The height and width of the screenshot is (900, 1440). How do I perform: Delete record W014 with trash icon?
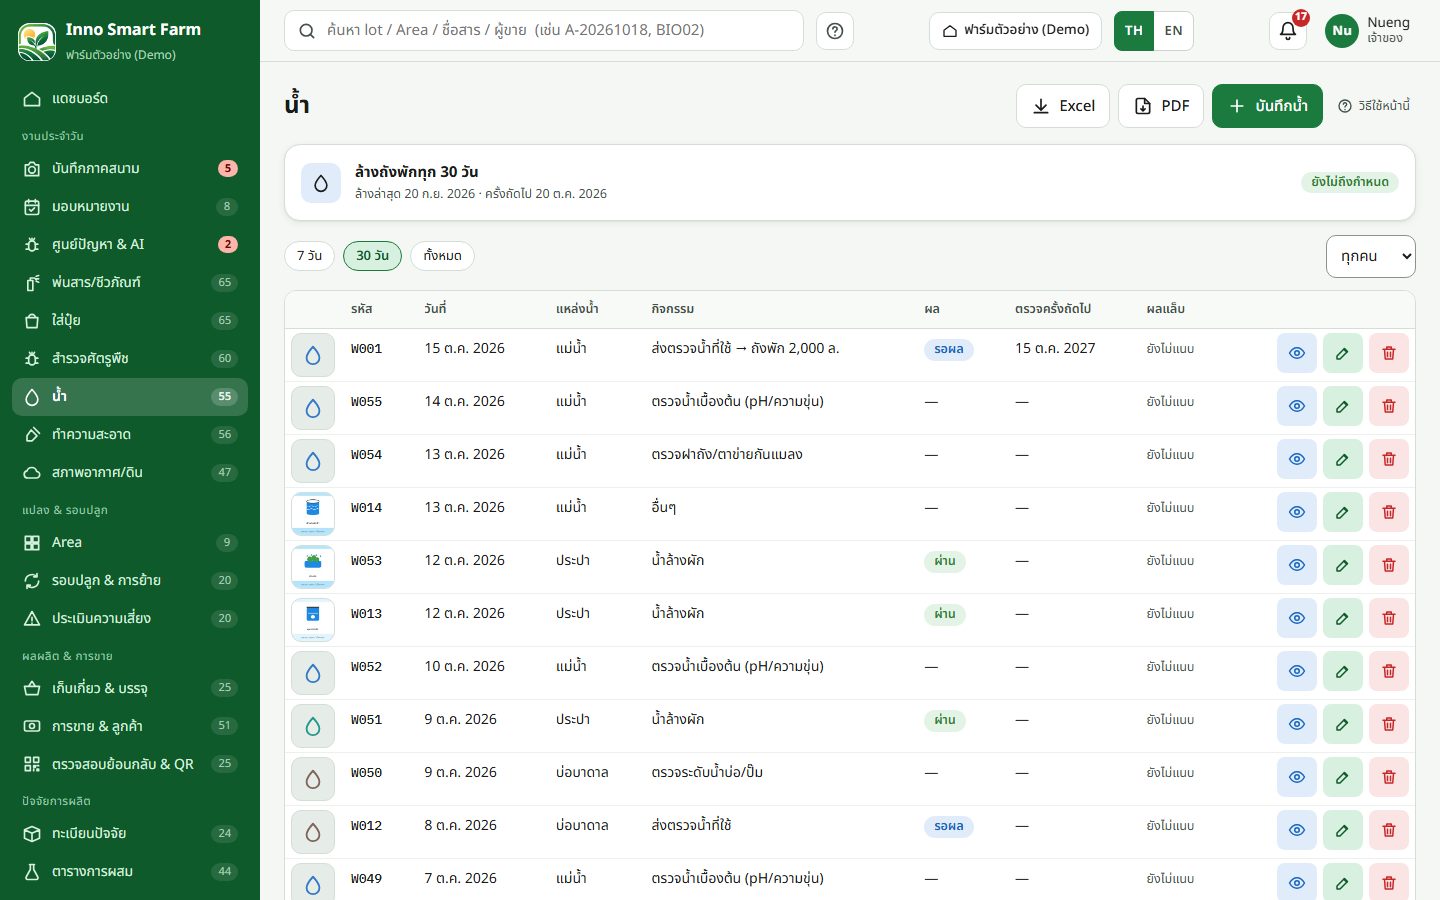coord(1389,512)
